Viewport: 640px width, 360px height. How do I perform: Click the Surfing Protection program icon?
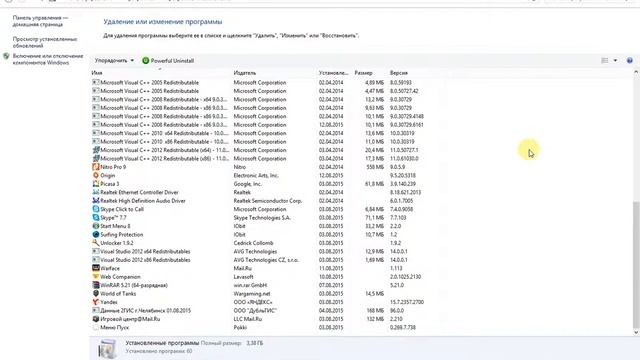click(x=96, y=234)
